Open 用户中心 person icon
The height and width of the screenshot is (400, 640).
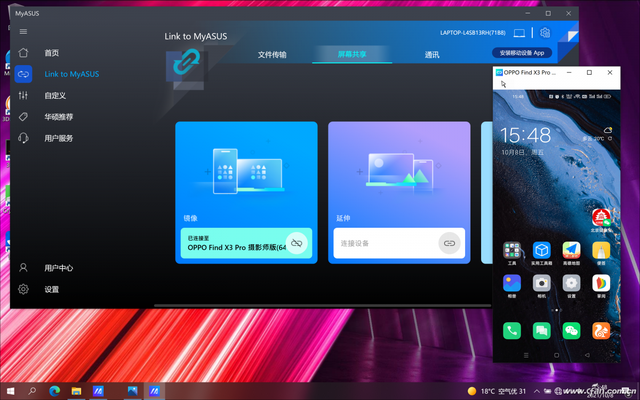tap(23, 268)
